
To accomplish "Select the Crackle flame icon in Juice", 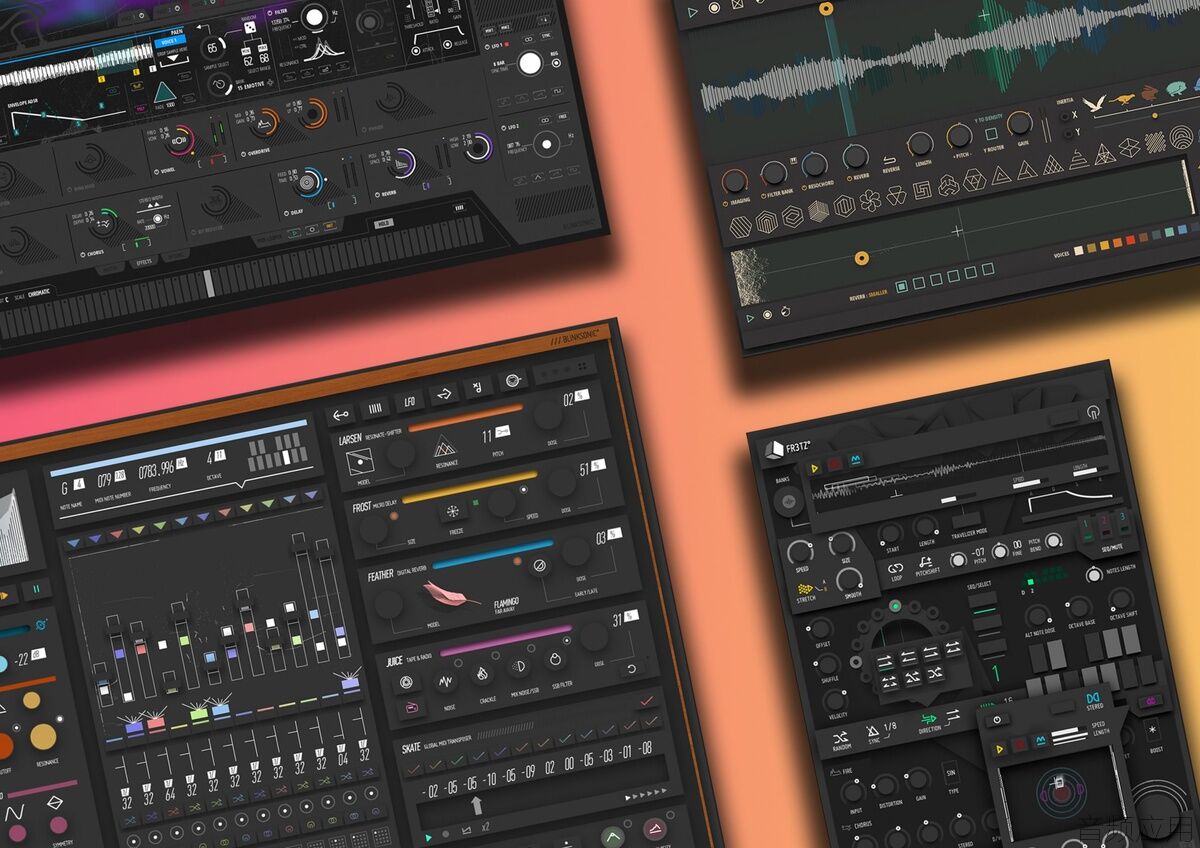I will (x=483, y=675).
